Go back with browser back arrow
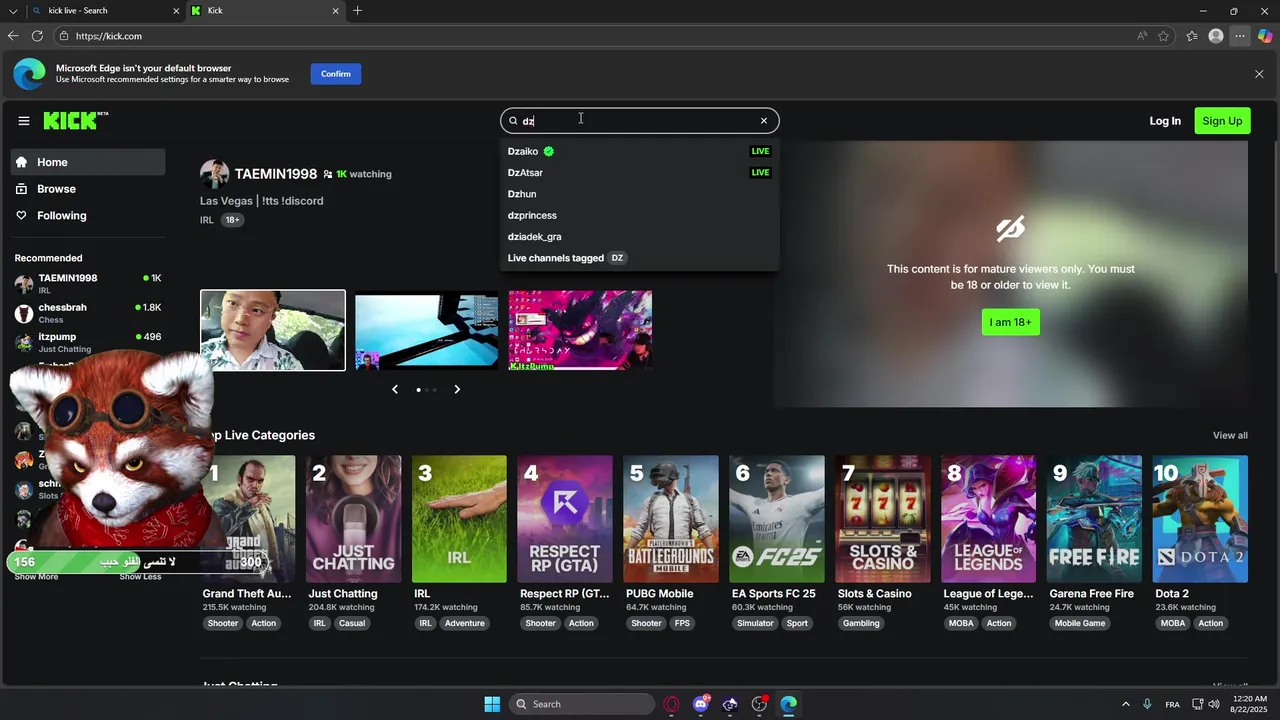 tap(13, 36)
